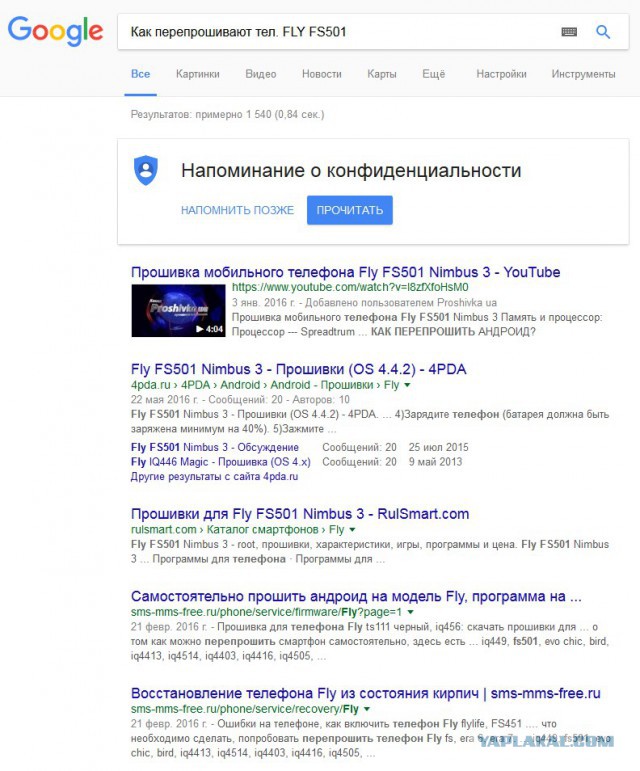Click НАПОМНИТЬ ПОЗЖЕ link

237,210
